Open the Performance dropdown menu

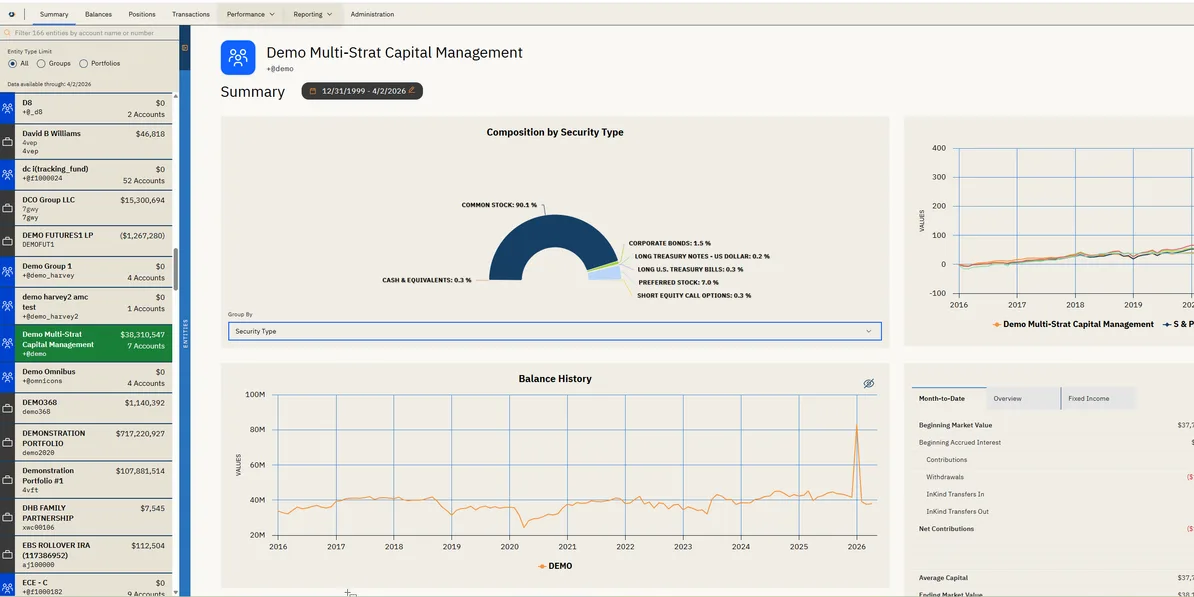[x=251, y=14]
